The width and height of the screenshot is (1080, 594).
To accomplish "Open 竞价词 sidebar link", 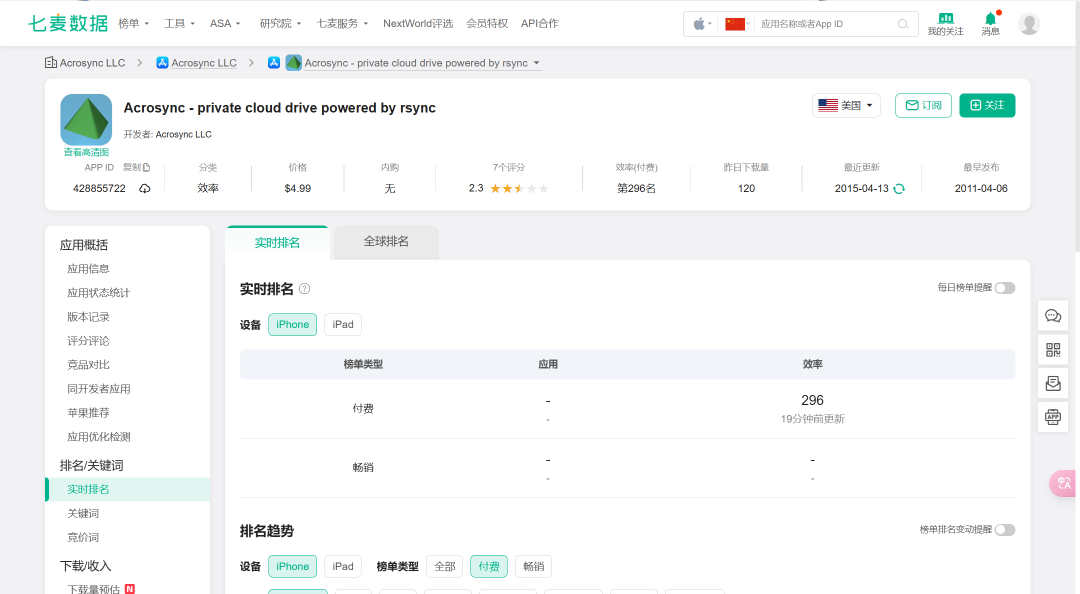I will [x=83, y=537].
